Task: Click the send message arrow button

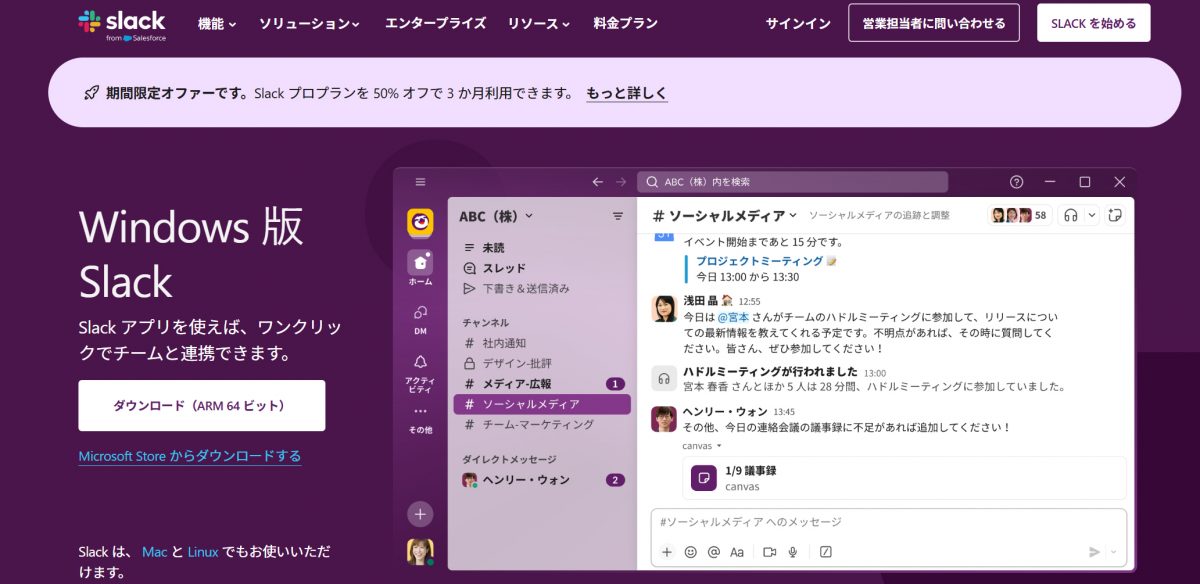Action: click(1094, 552)
